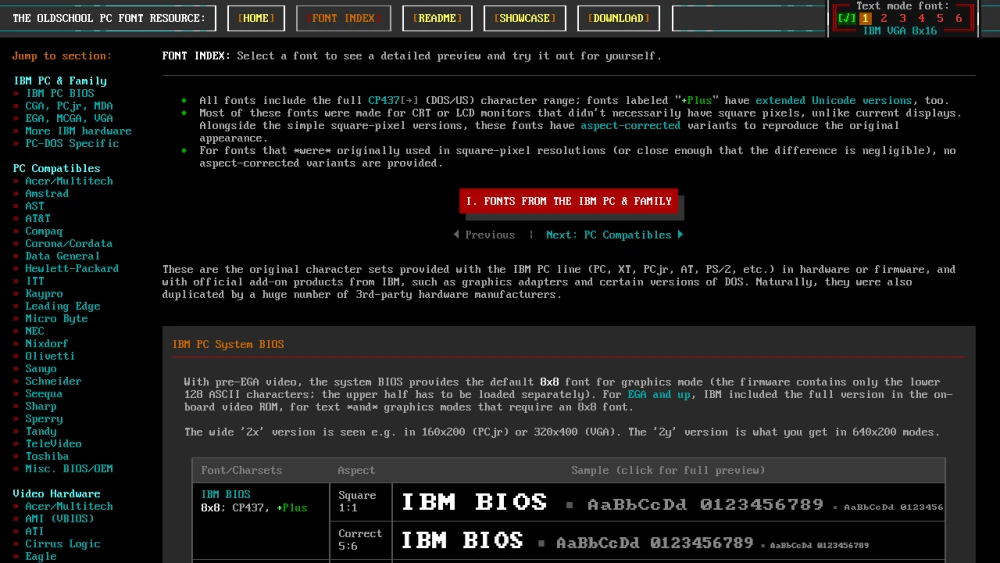
Task: Click the Previous navigation text
Action: tap(490, 235)
